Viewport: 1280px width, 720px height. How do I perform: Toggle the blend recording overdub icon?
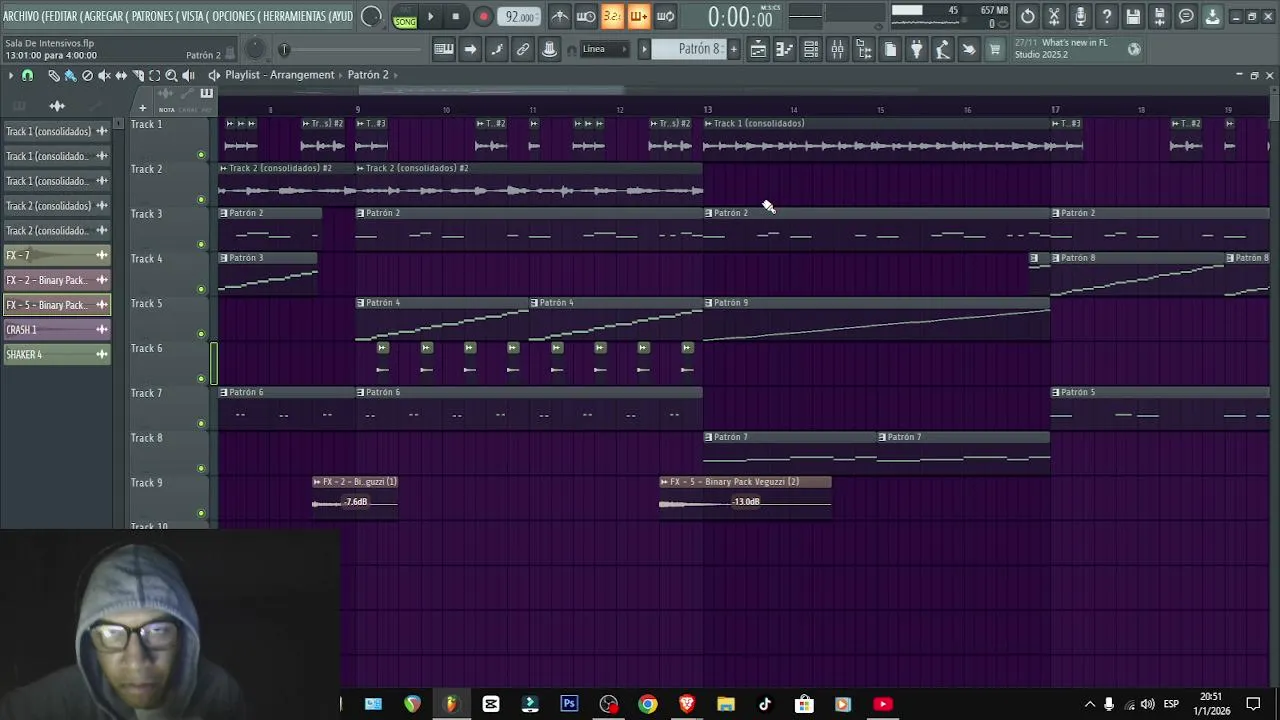click(638, 17)
